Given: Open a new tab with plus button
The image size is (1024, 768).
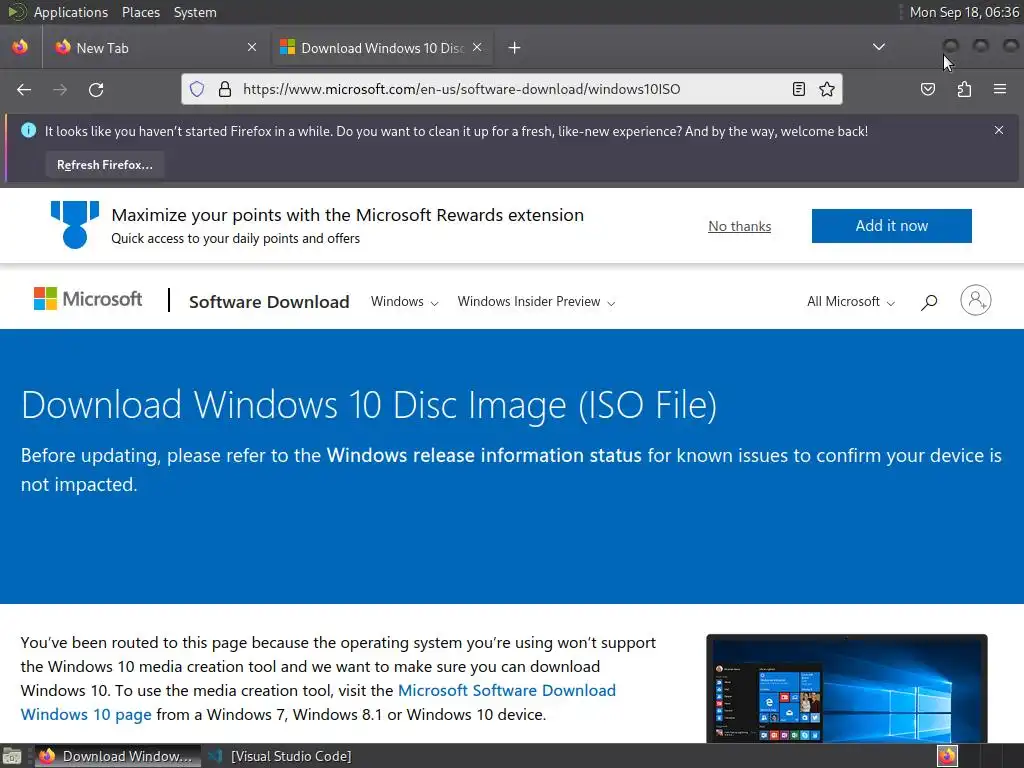Looking at the screenshot, I should [515, 48].
